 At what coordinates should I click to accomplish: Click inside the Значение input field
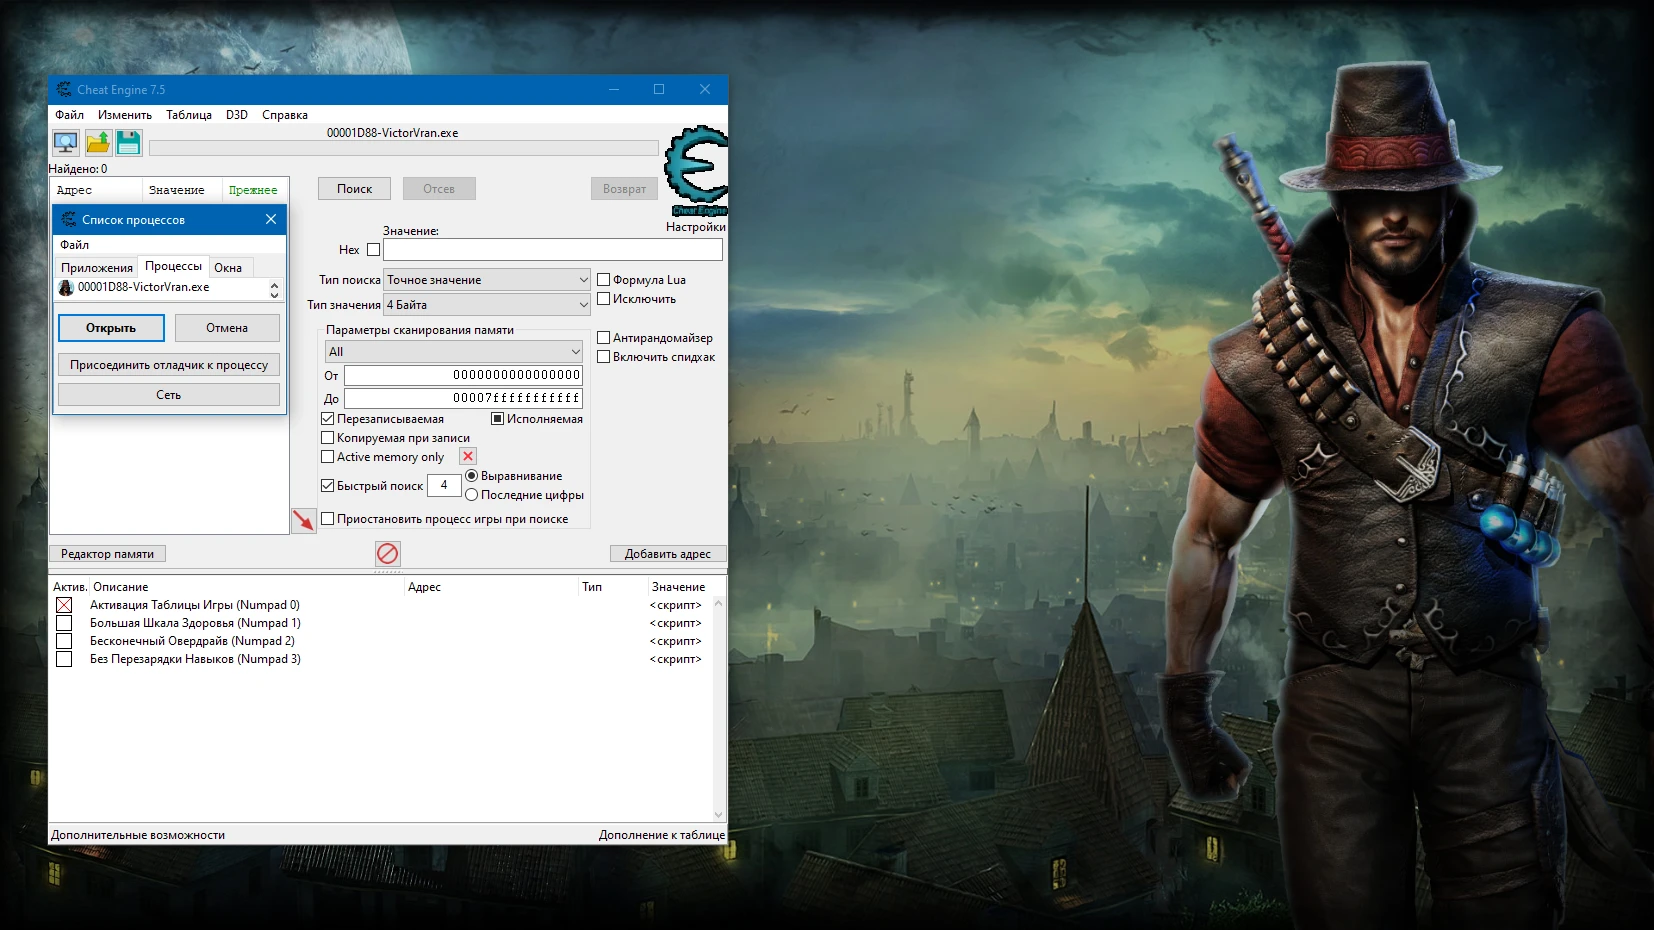553,249
